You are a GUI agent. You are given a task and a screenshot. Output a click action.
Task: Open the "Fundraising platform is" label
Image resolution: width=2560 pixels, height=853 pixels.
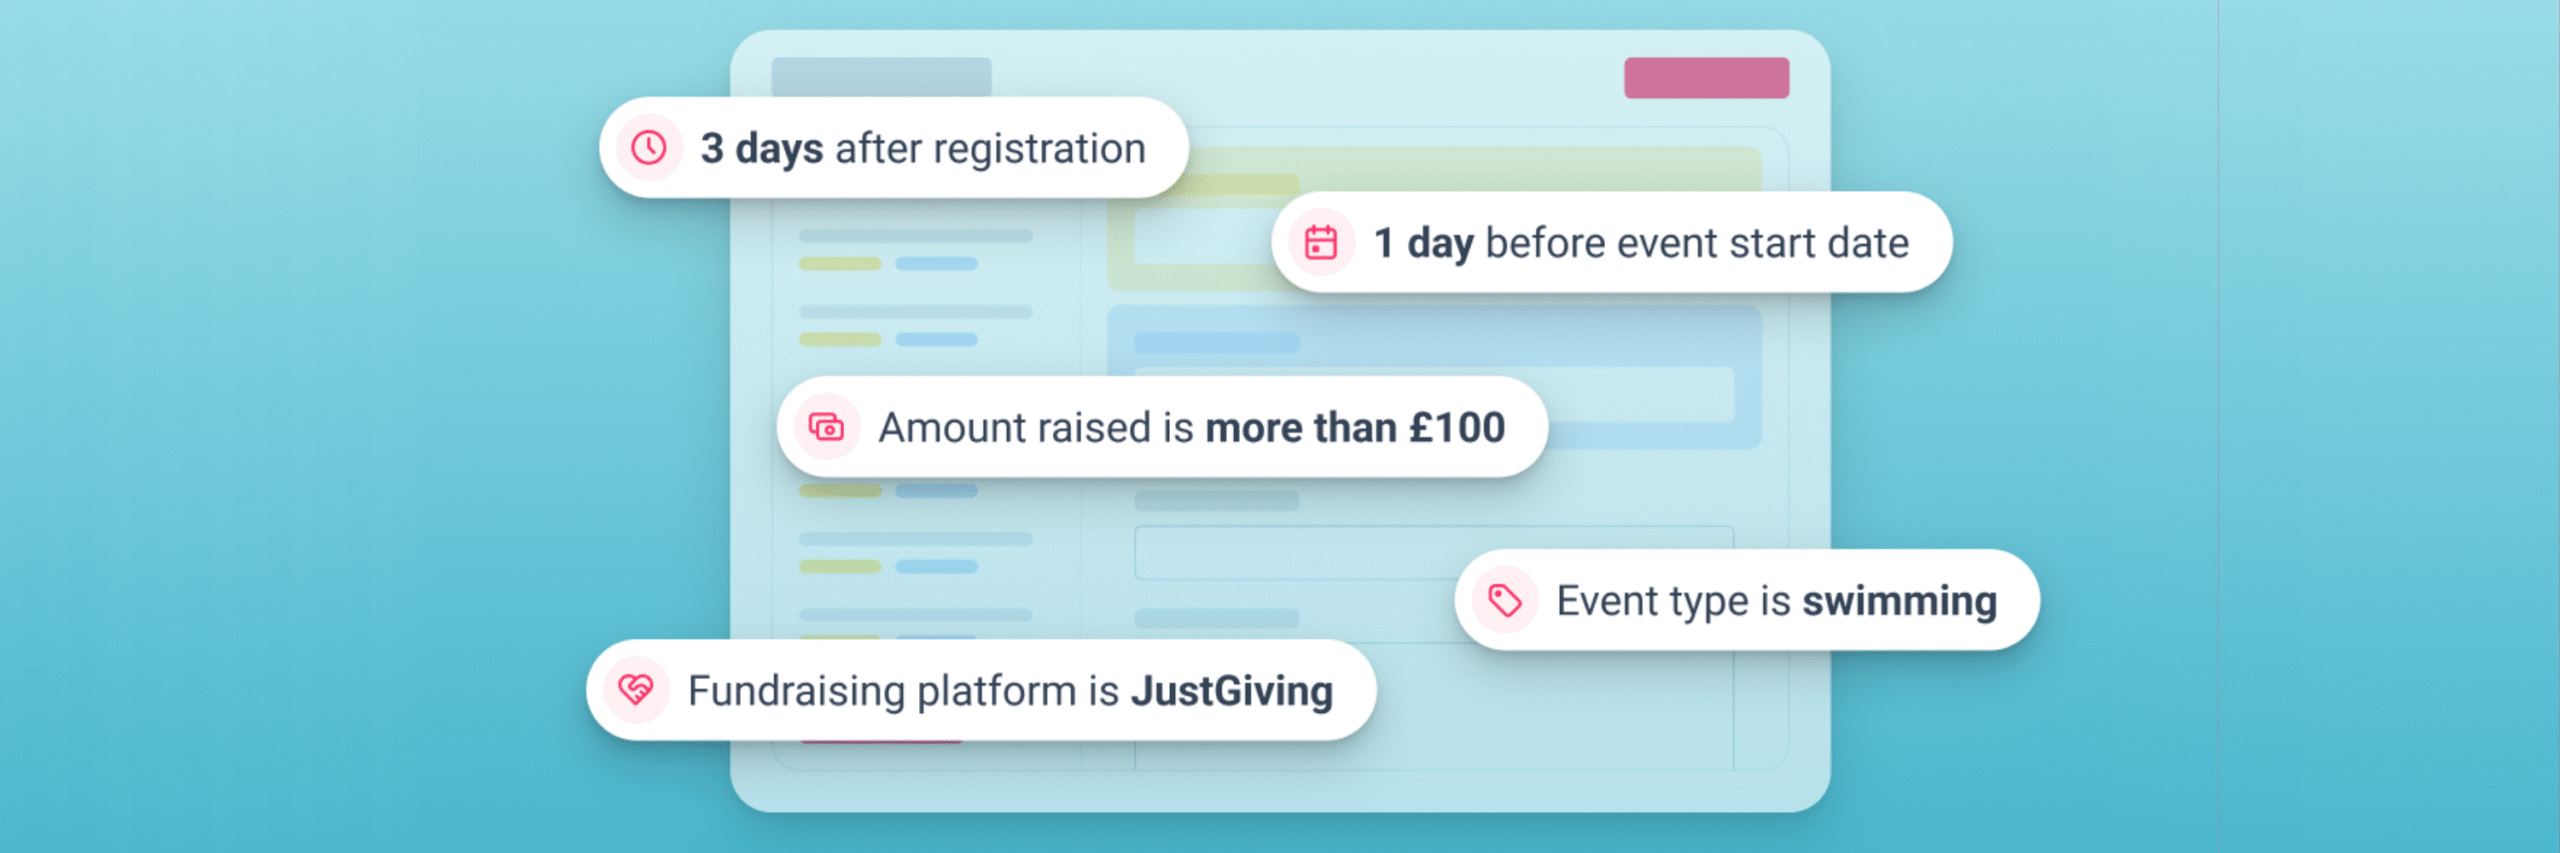903,691
